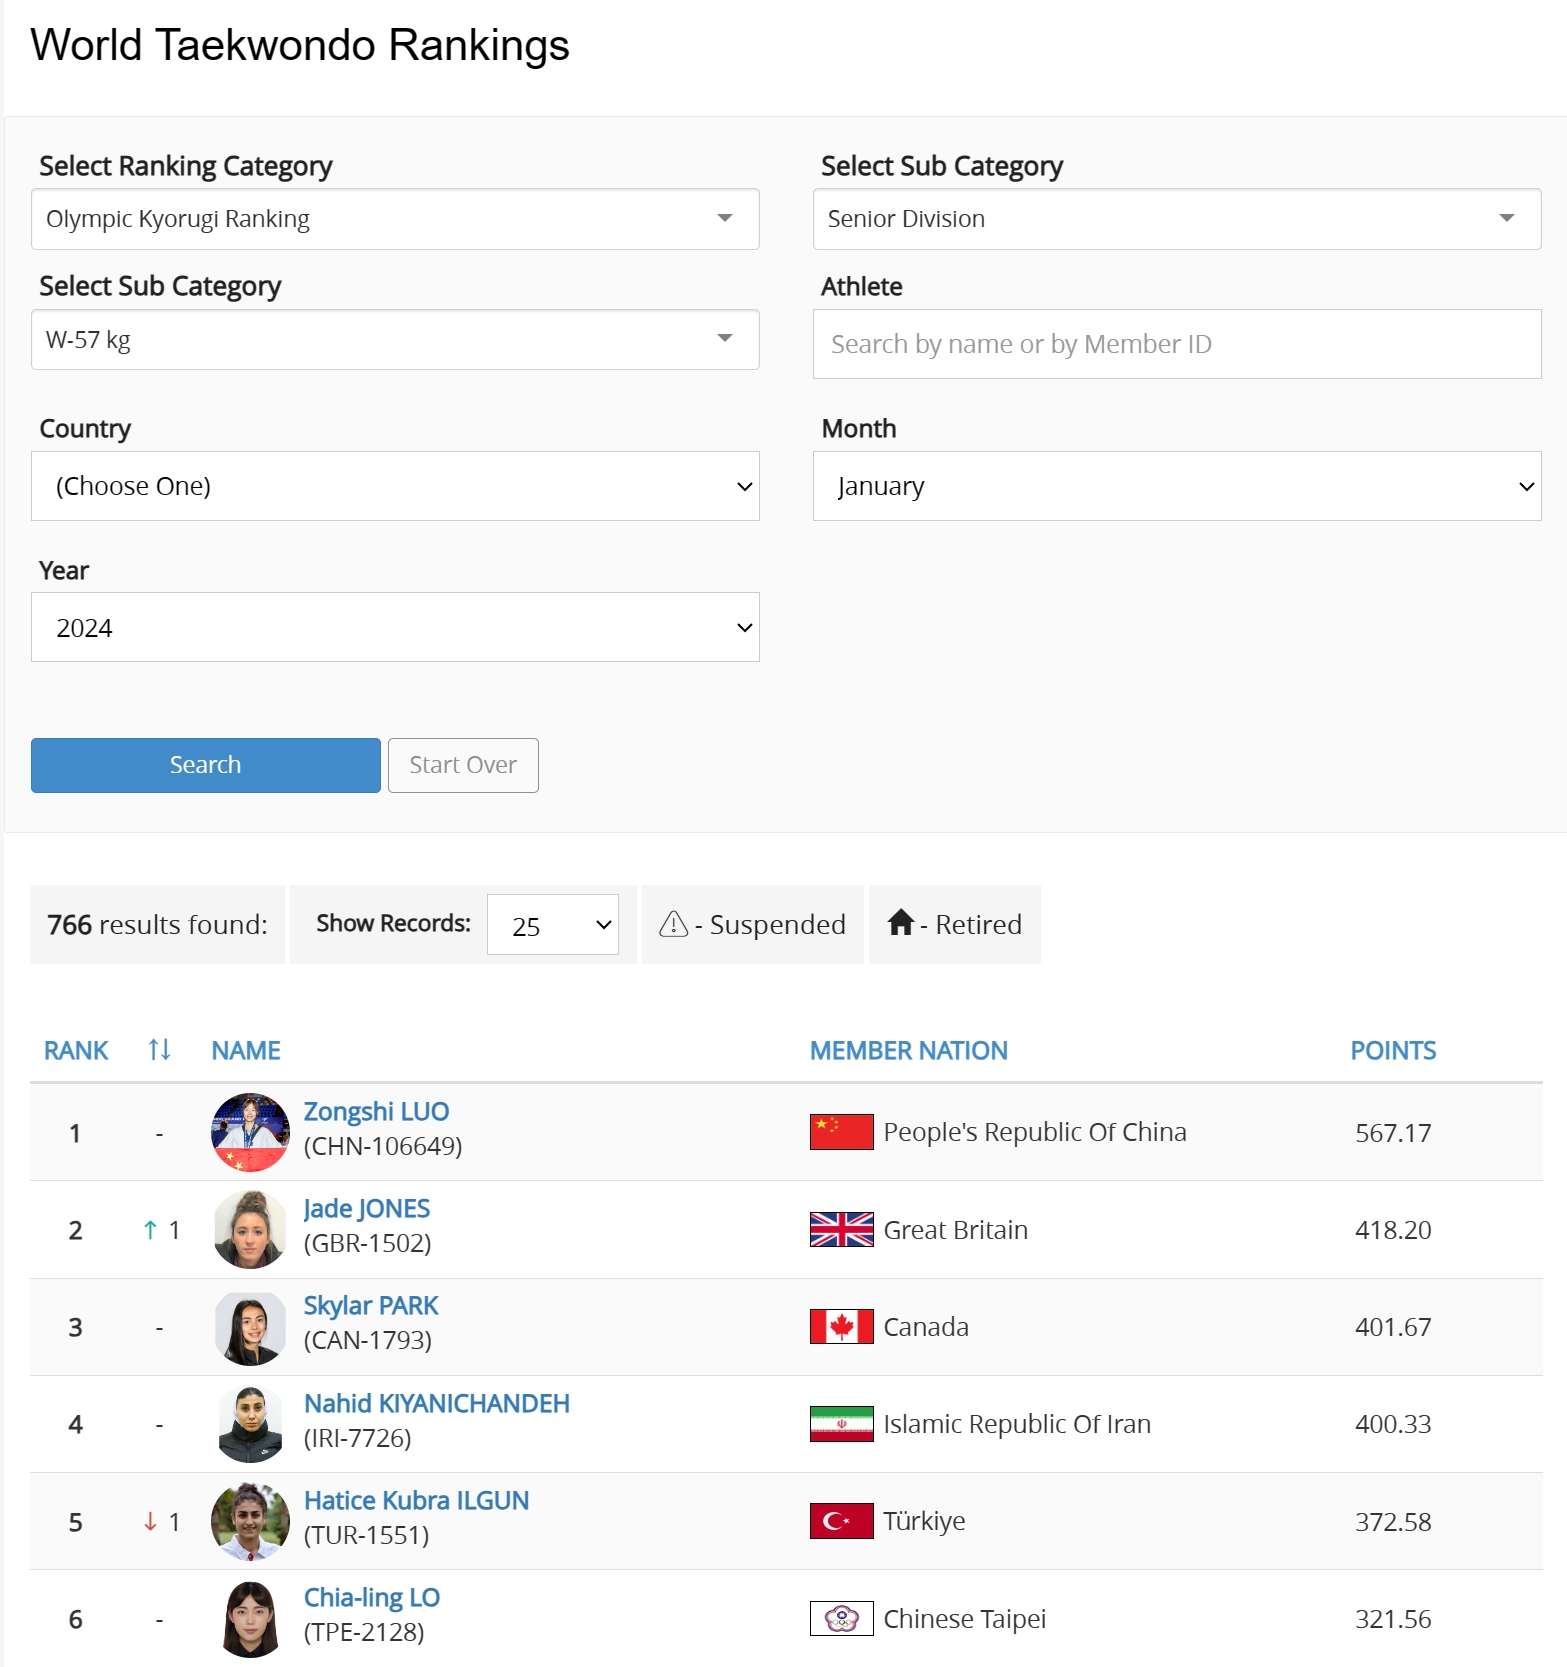The height and width of the screenshot is (1667, 1567).
Task: Click the Great Britain flag icon
Action: point(841,1229)
